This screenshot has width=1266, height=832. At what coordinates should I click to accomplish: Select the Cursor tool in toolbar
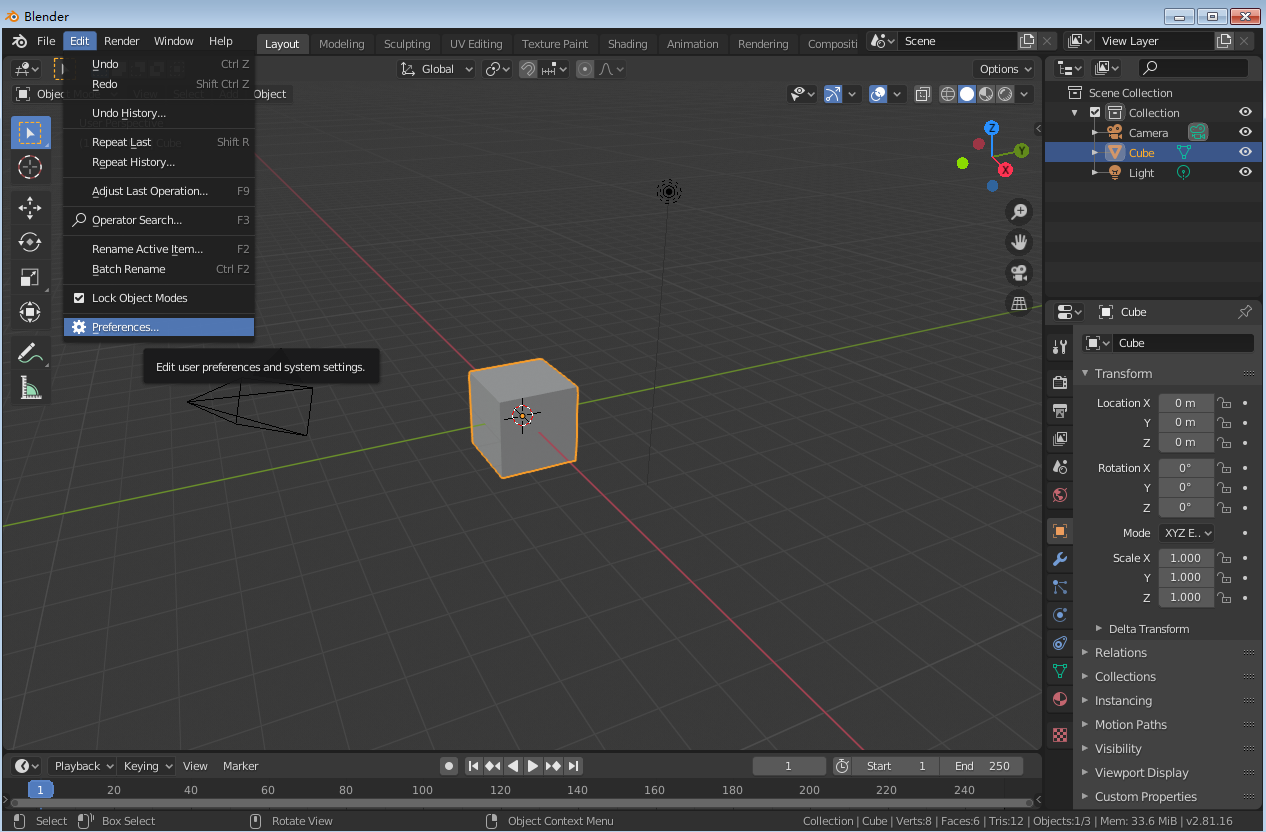click(30, 167)
